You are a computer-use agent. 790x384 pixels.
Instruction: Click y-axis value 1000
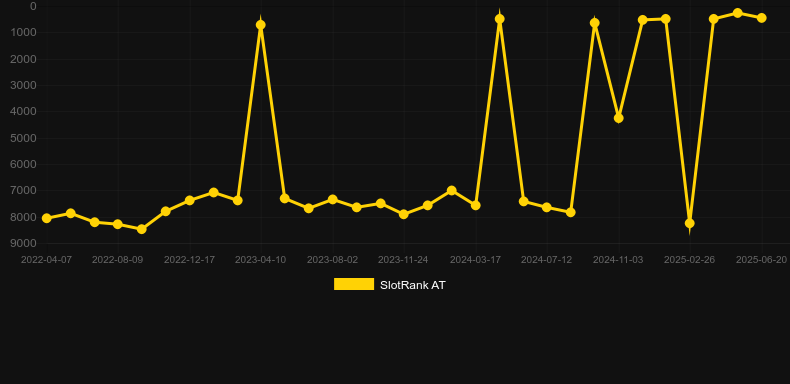[24, 33]
